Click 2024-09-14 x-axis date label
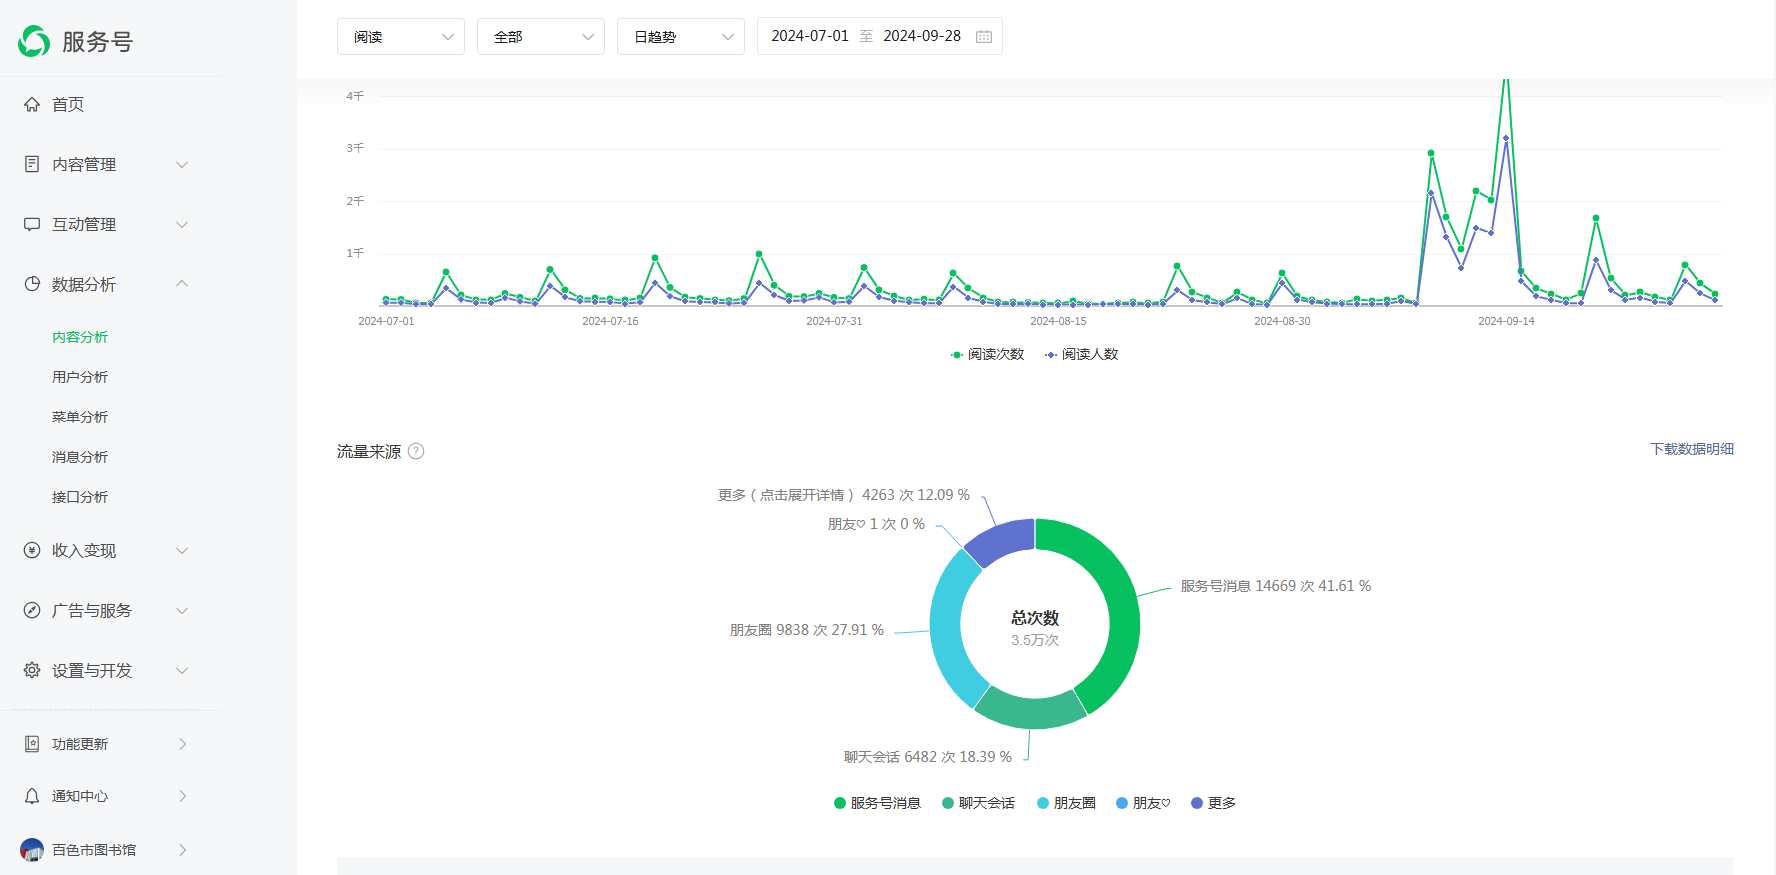The height and width of the screenshot is (875, 1776). tap(1506, 321)
